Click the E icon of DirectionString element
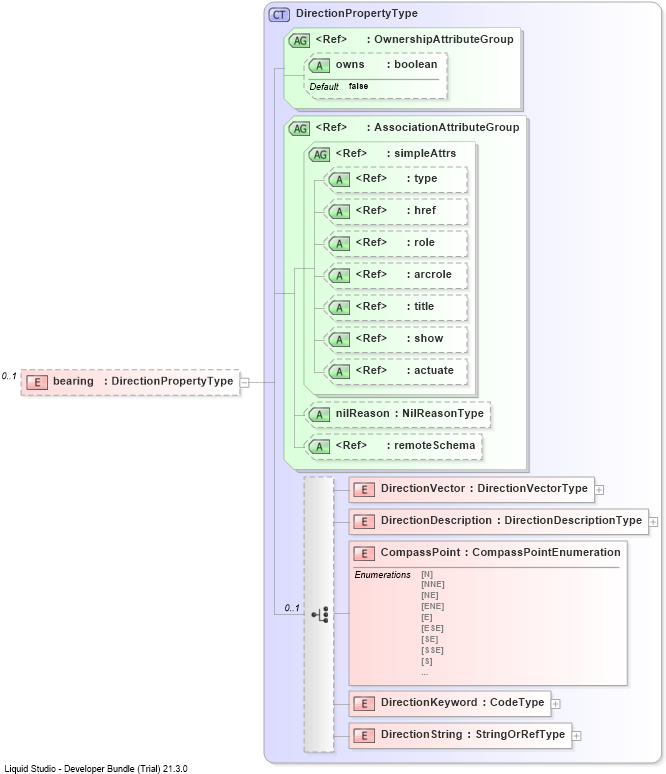The height and width of the screenshot is (774, 666). point(364,736)
